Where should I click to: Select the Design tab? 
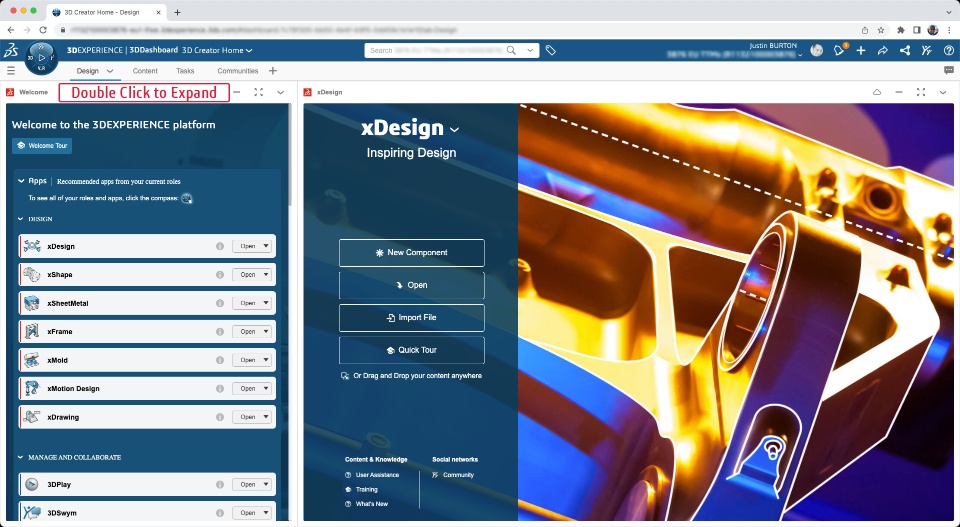pos(88,71)
